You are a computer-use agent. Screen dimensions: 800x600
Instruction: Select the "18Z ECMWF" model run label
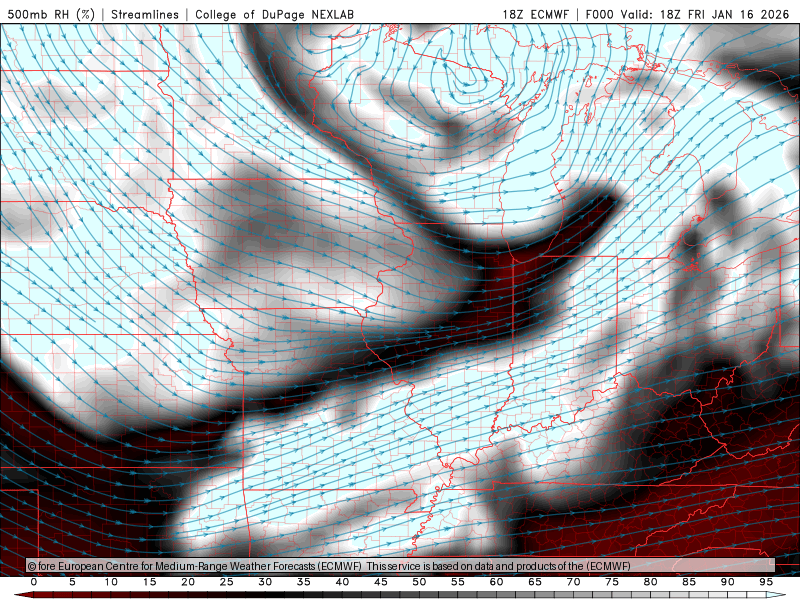click(536, 14)
